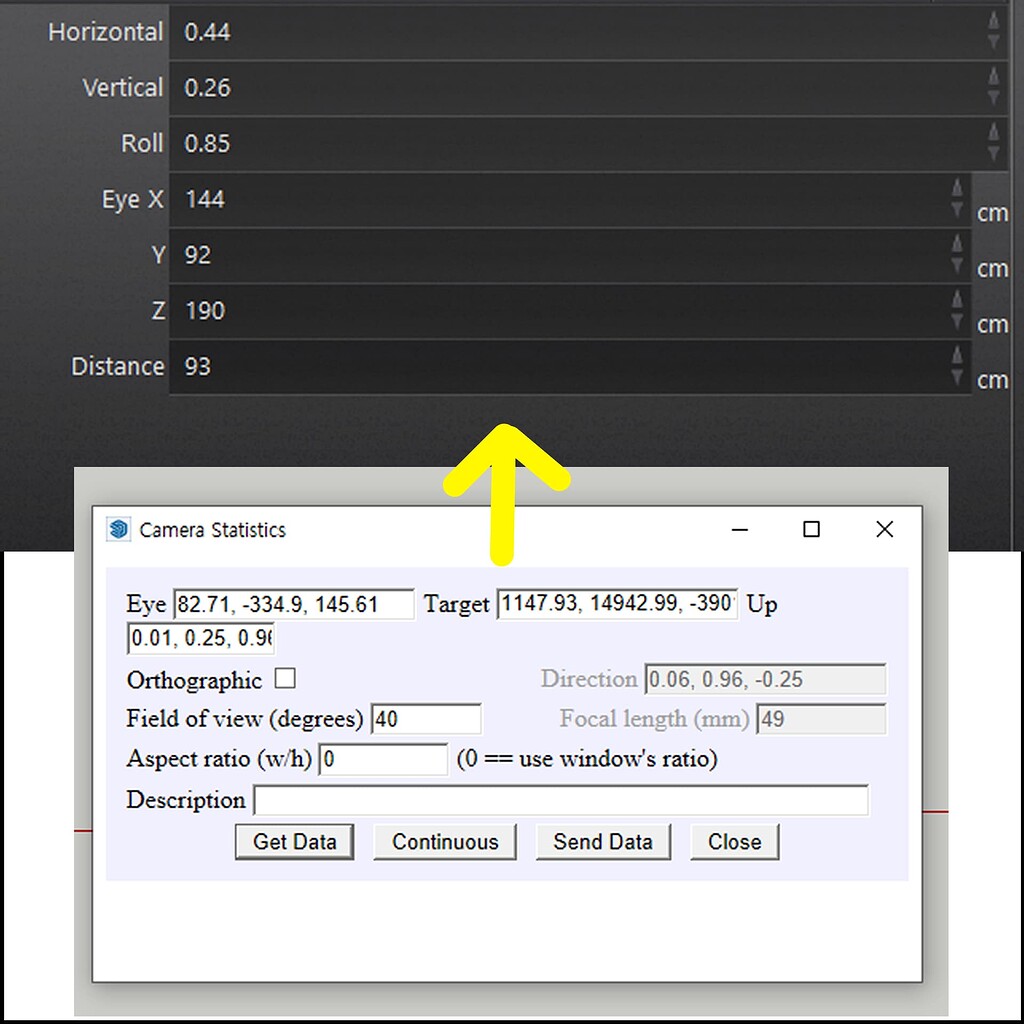Image resolution: width=1024 pixels, height=1024 pixels.
Task: Edit the Field of view value of 40
Action: point(427,719)
